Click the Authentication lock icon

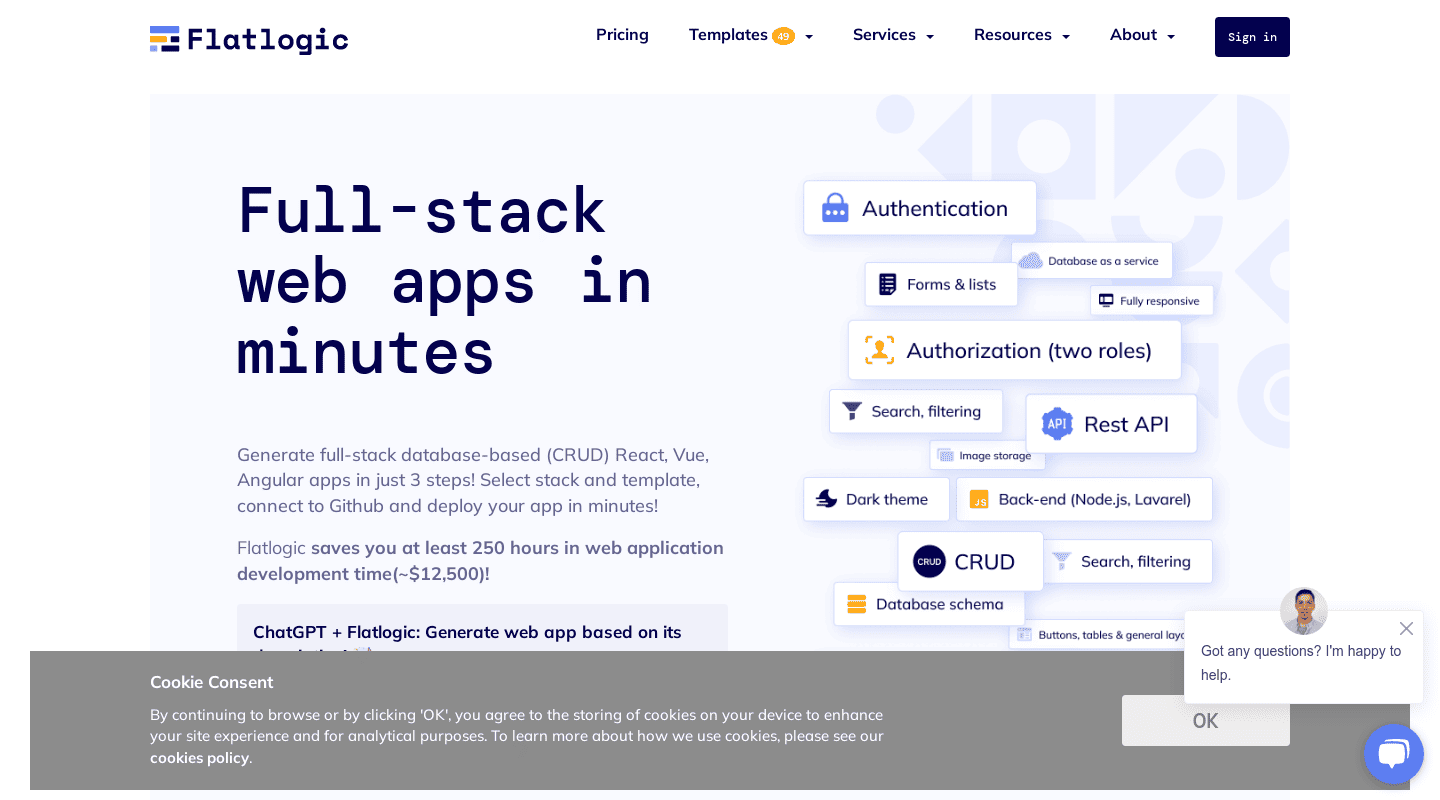[x=835, y=208]
